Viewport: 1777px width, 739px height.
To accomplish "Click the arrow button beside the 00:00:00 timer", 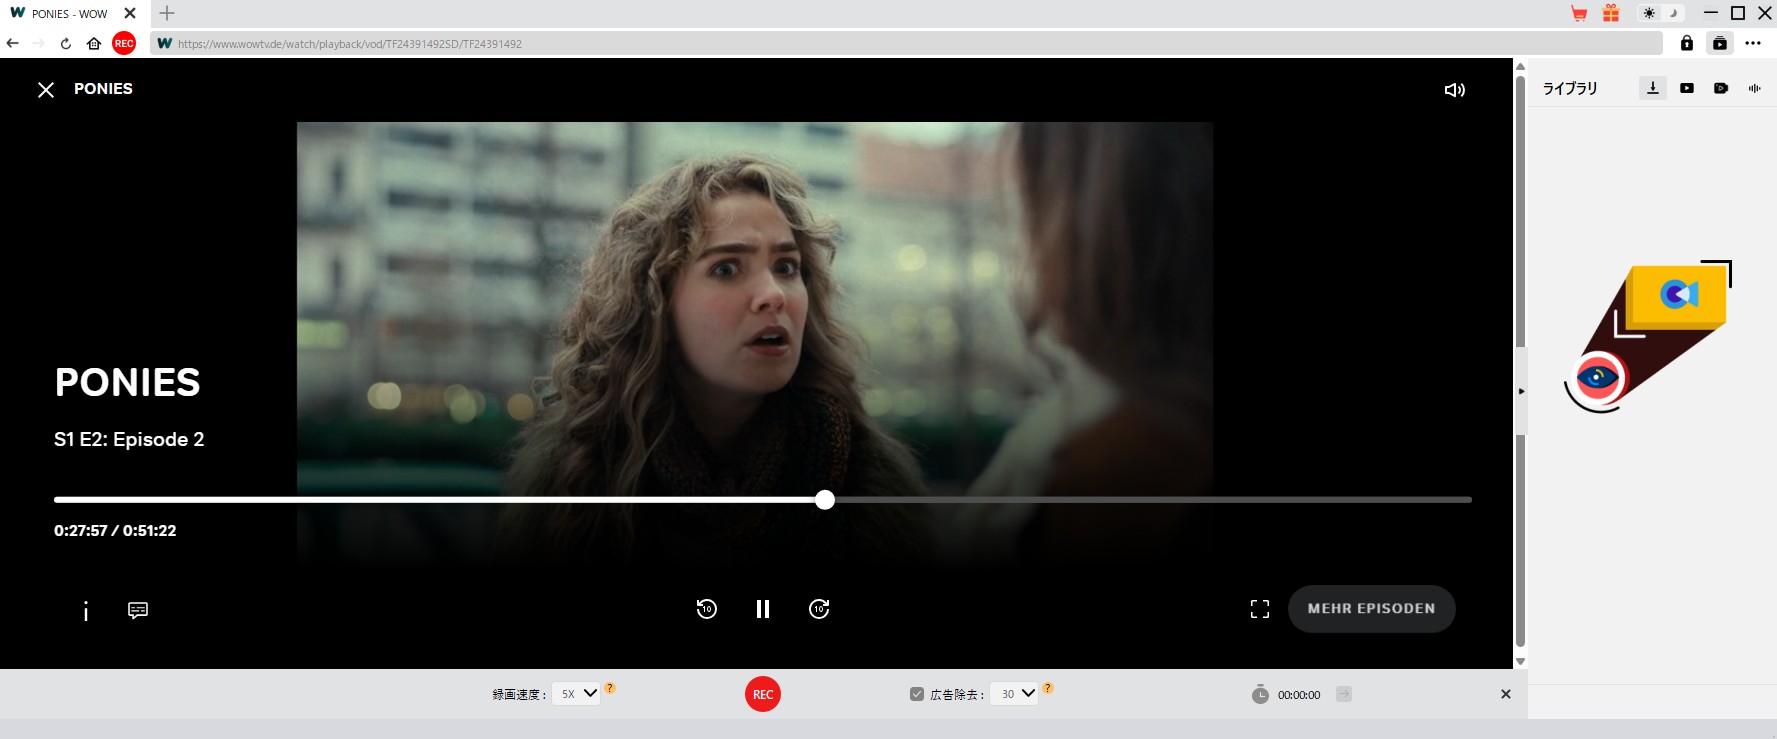I will click(x=1344, y=694).
